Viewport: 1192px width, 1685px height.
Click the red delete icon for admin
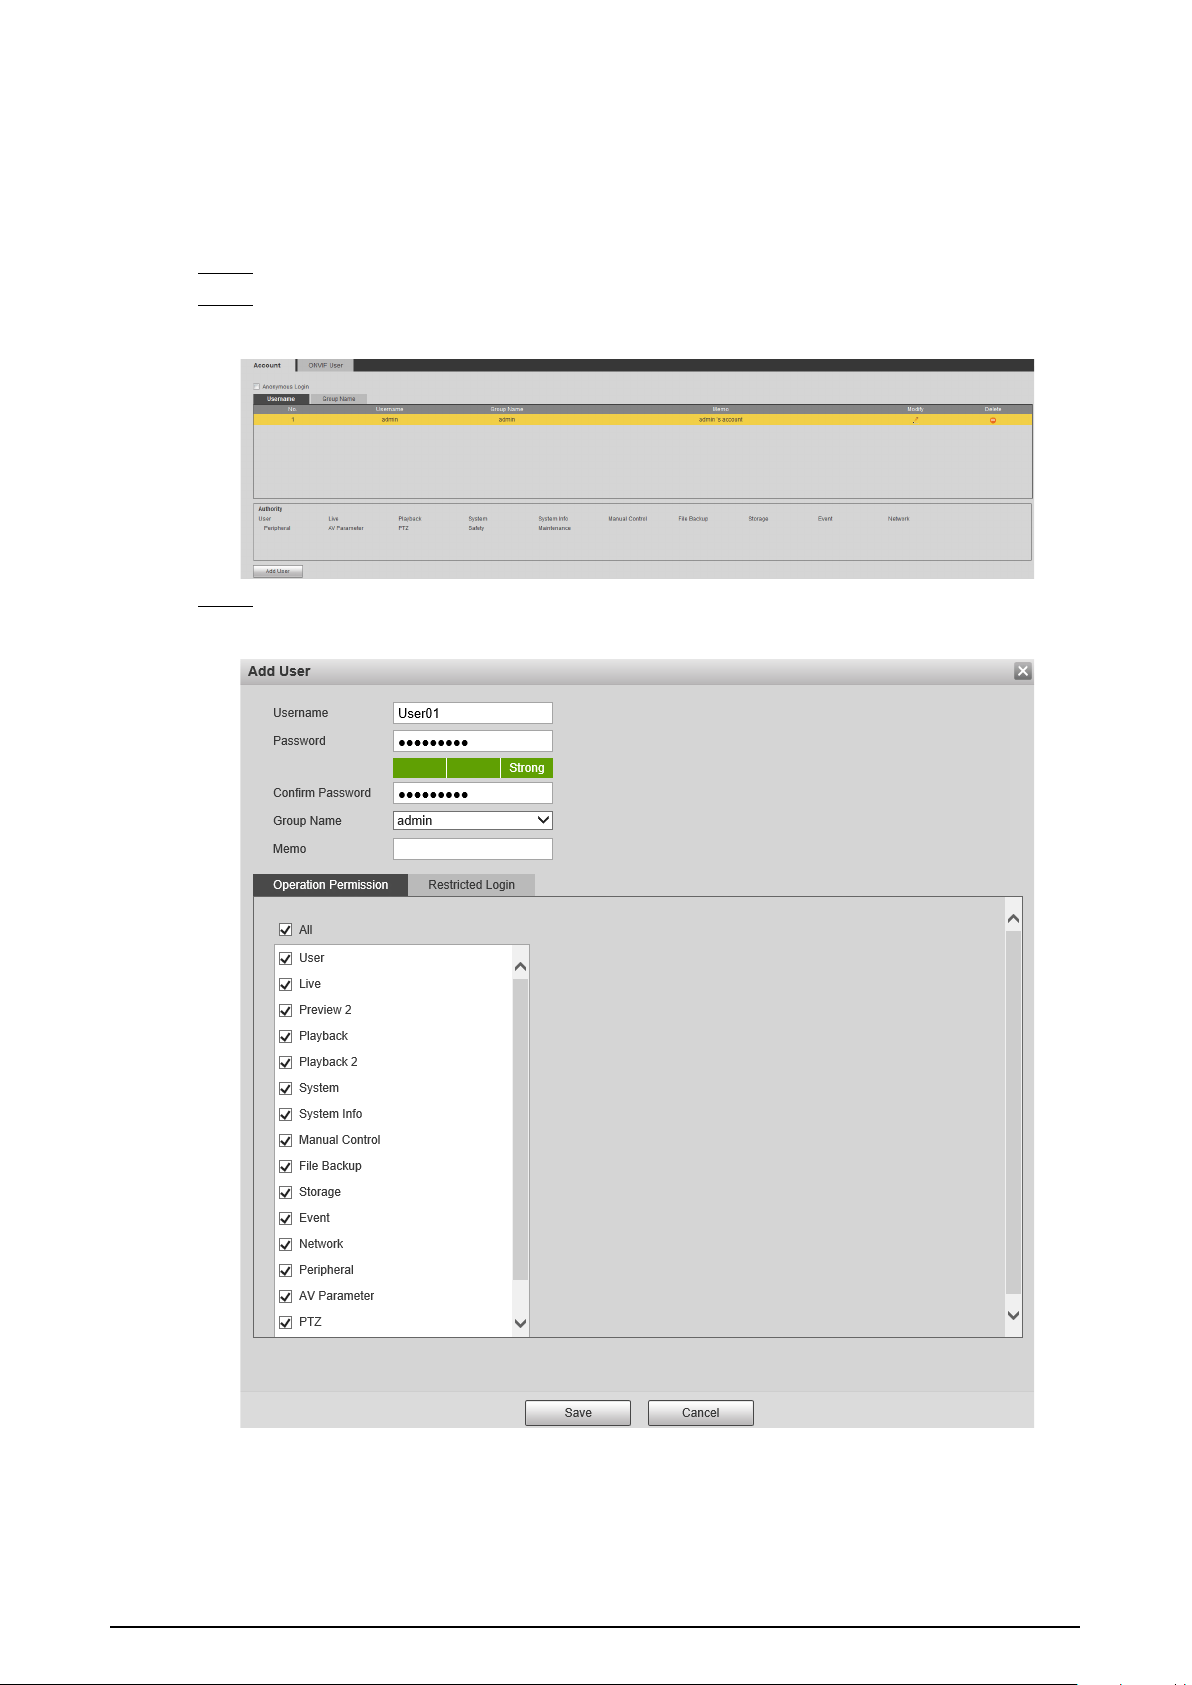[993, 420]
